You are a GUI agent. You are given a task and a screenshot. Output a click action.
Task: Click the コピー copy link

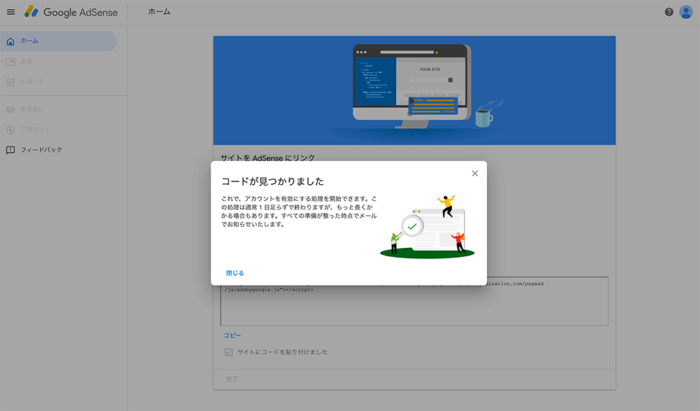tap(232, 335)
